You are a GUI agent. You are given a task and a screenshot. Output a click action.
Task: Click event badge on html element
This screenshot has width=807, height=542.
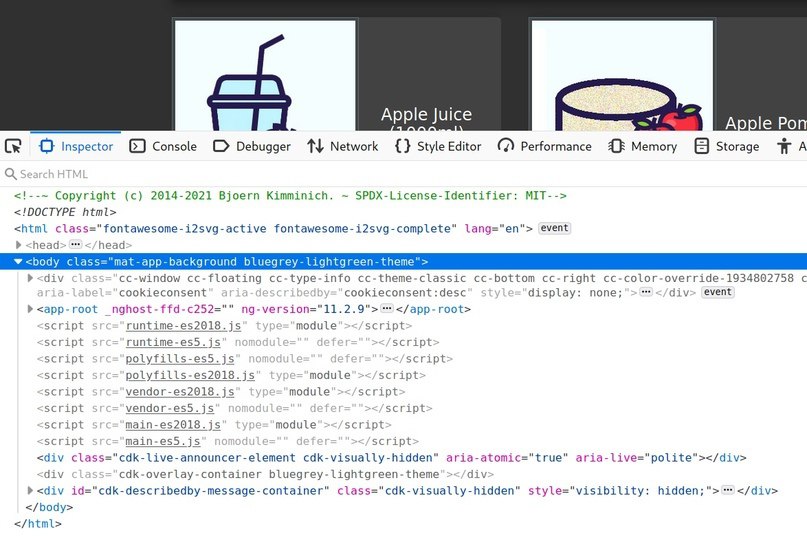pyautogui.click(x=554, y=228)
